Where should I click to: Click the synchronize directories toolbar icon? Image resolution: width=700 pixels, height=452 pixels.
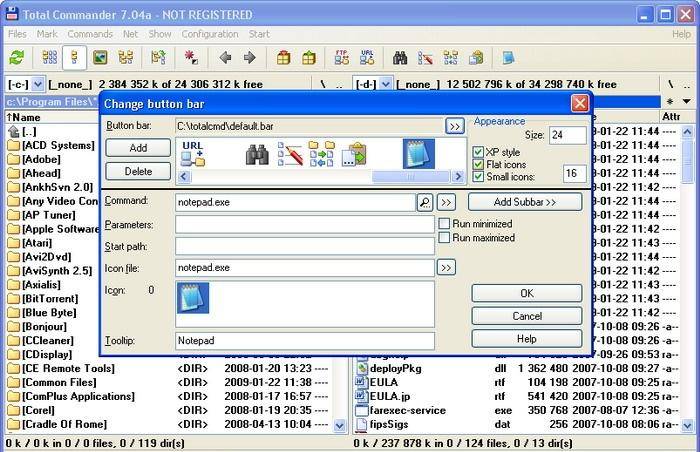point(451,58)
